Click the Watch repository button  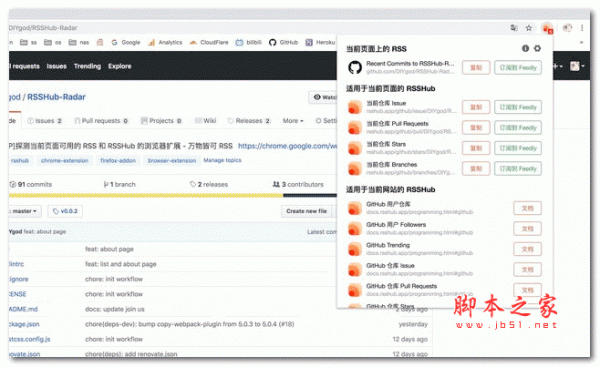point(323,97)
